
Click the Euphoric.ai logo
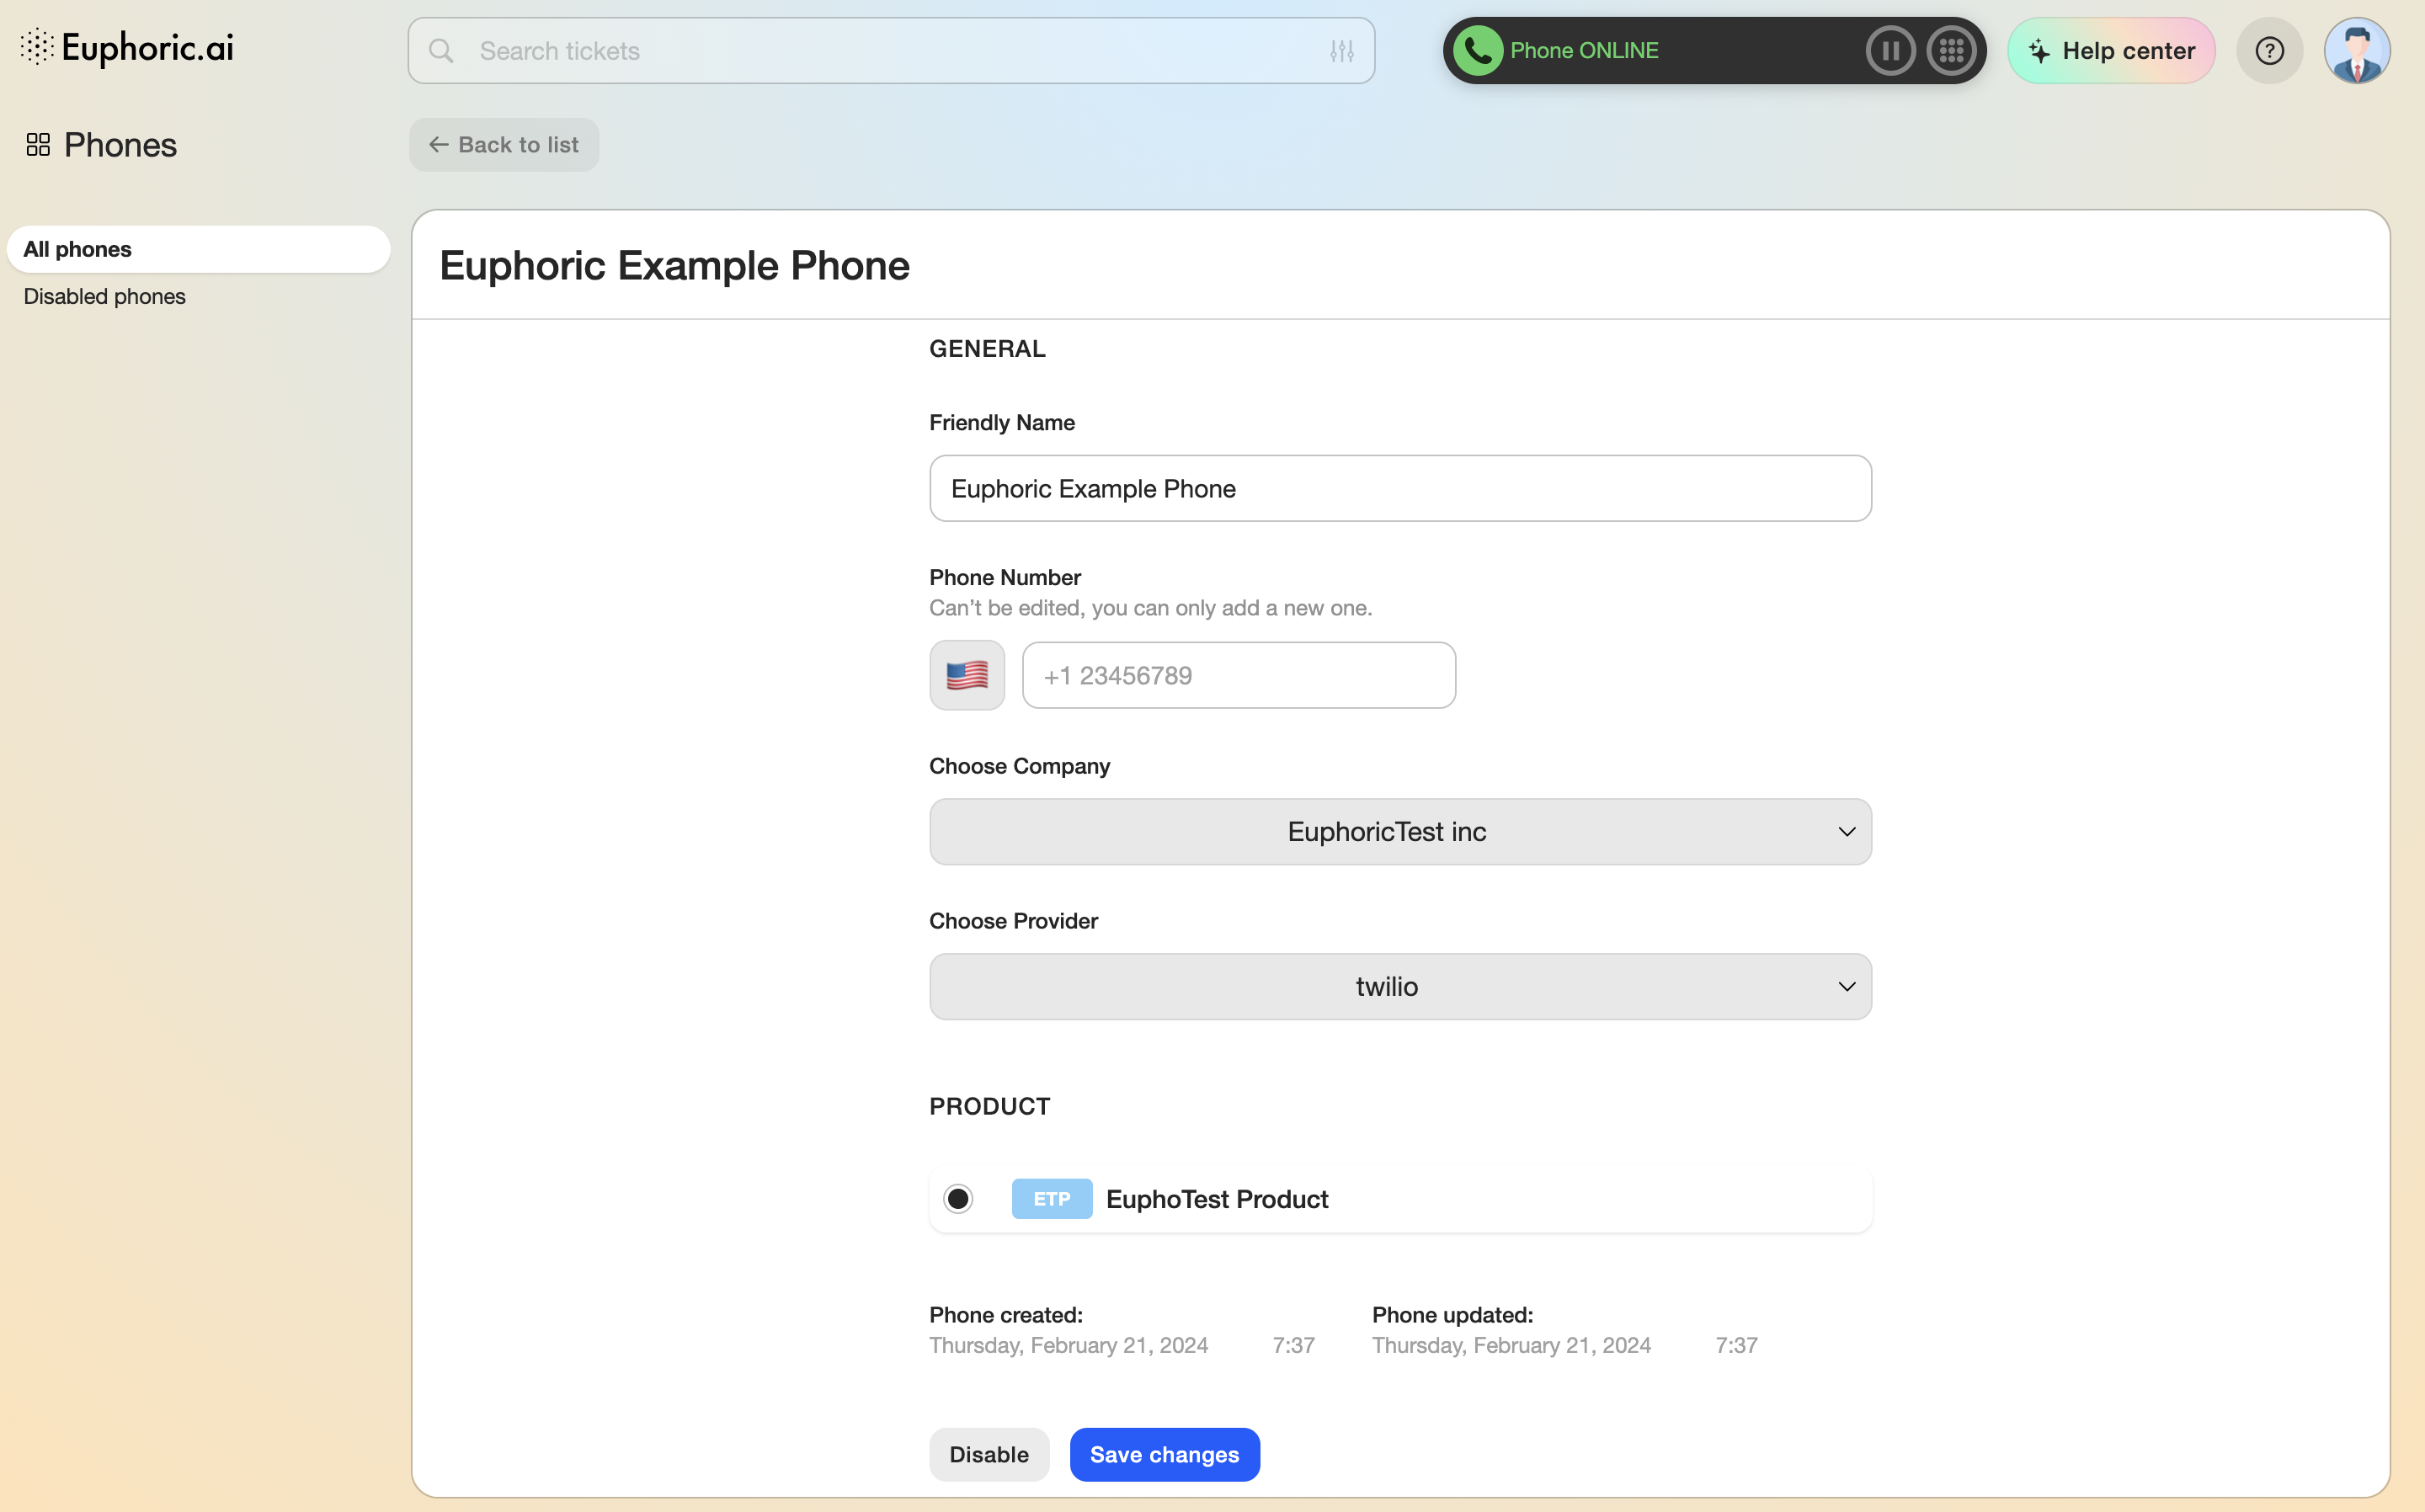point(127,47)
